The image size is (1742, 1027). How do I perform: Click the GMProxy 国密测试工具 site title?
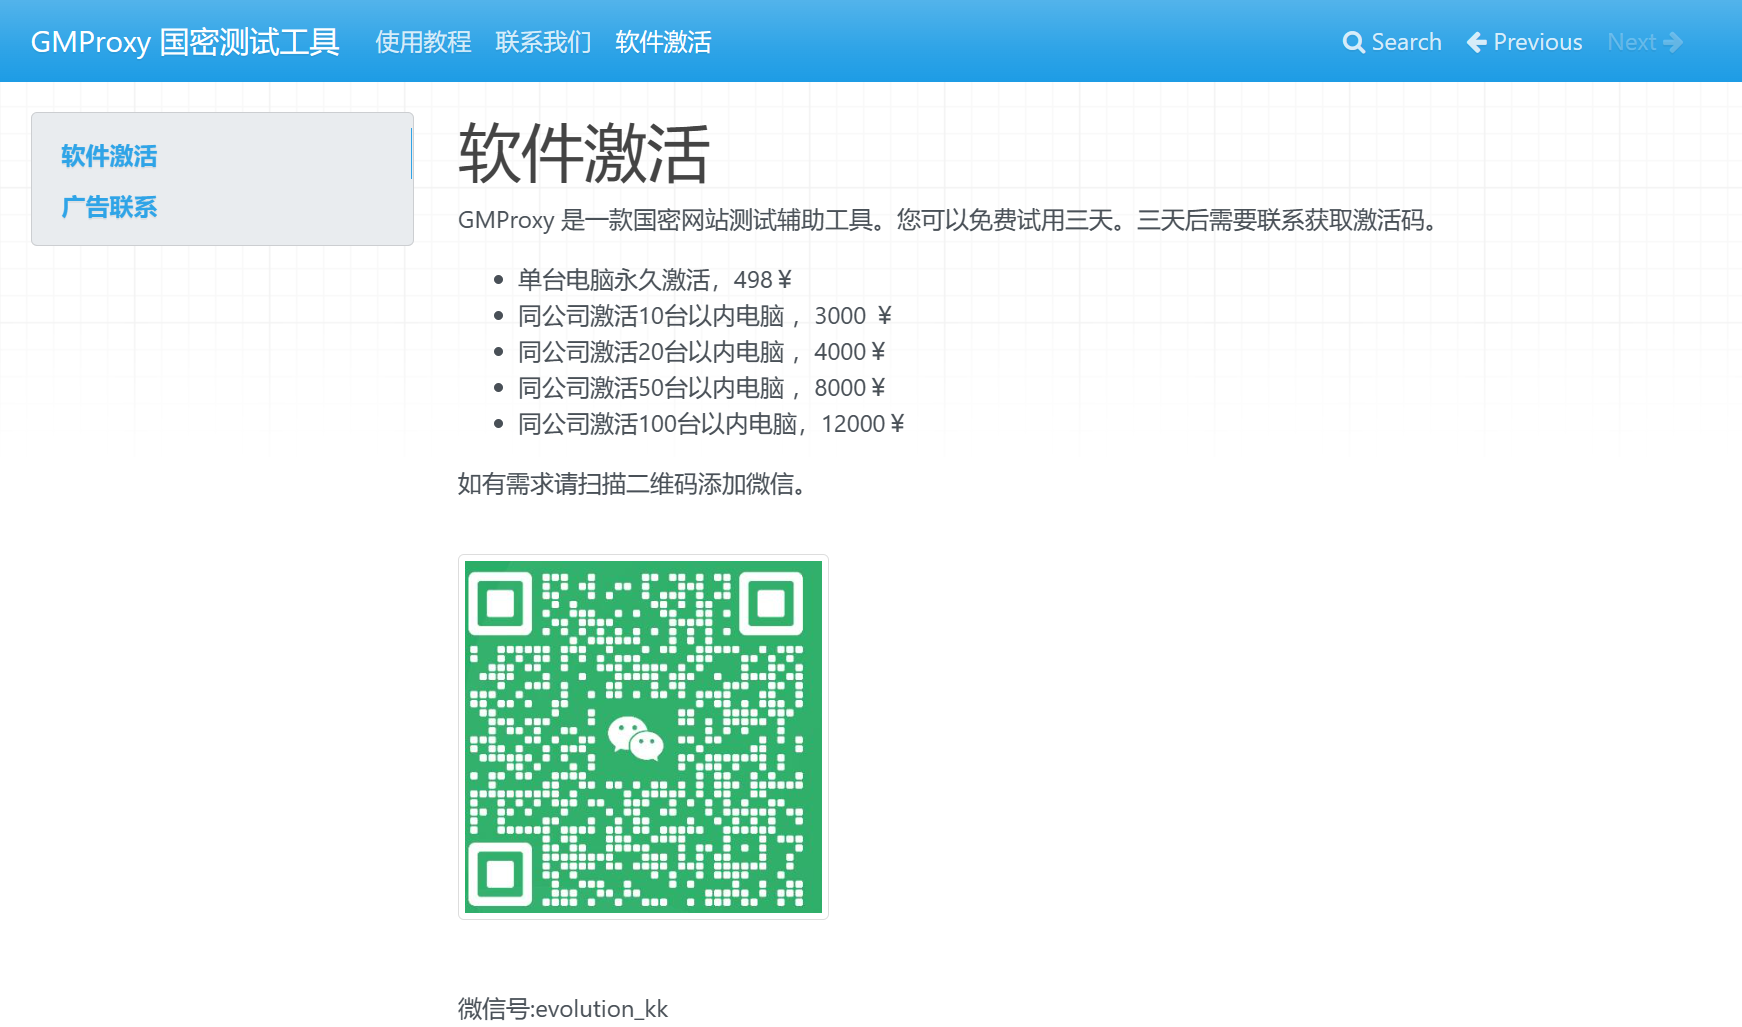click(x=185, y=42)
